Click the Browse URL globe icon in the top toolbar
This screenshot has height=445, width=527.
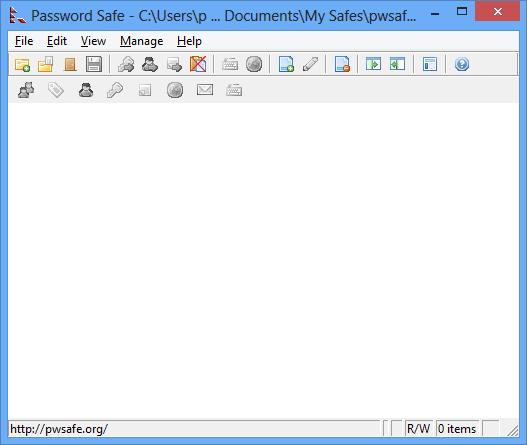[x=254, y=64]
